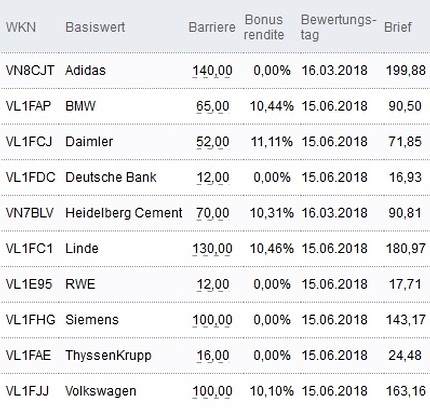Open WKN VL1FAP for BMW

tap(28, 106)
